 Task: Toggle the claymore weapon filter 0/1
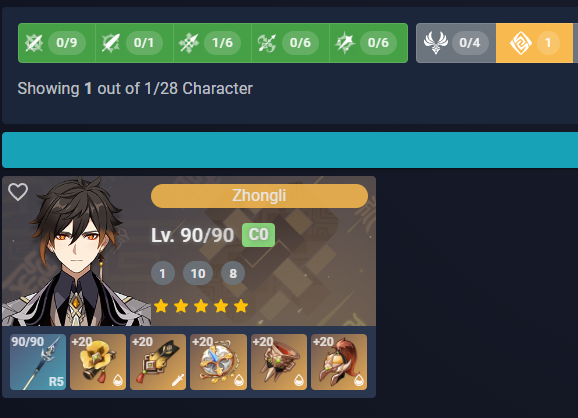click(135, 43)
